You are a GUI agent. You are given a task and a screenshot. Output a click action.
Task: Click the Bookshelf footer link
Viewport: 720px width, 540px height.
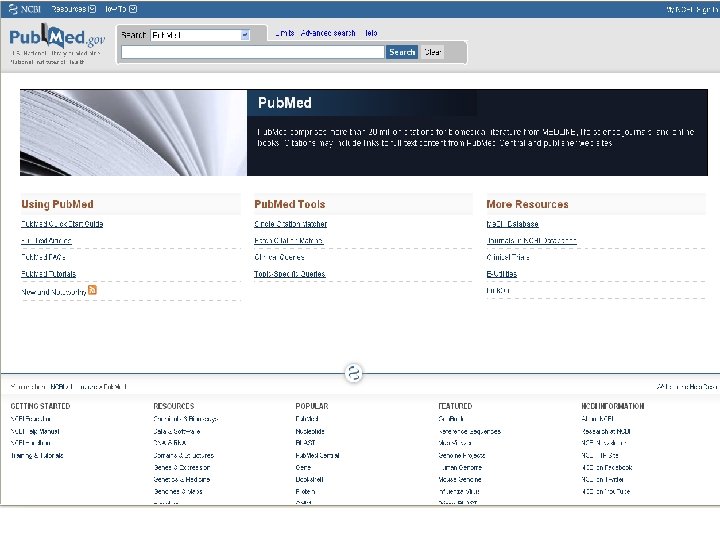tap(309, 479)
